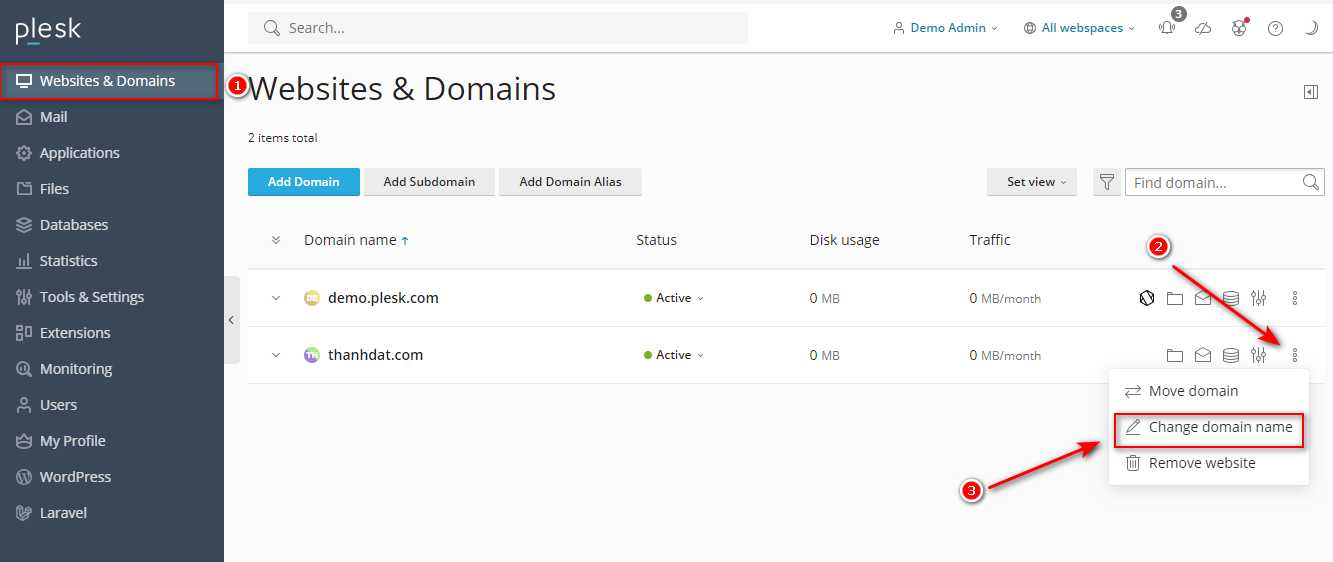1333x562 pixels.
Task: Toggle dark mode moon icon
Action: click(1311, 28)
